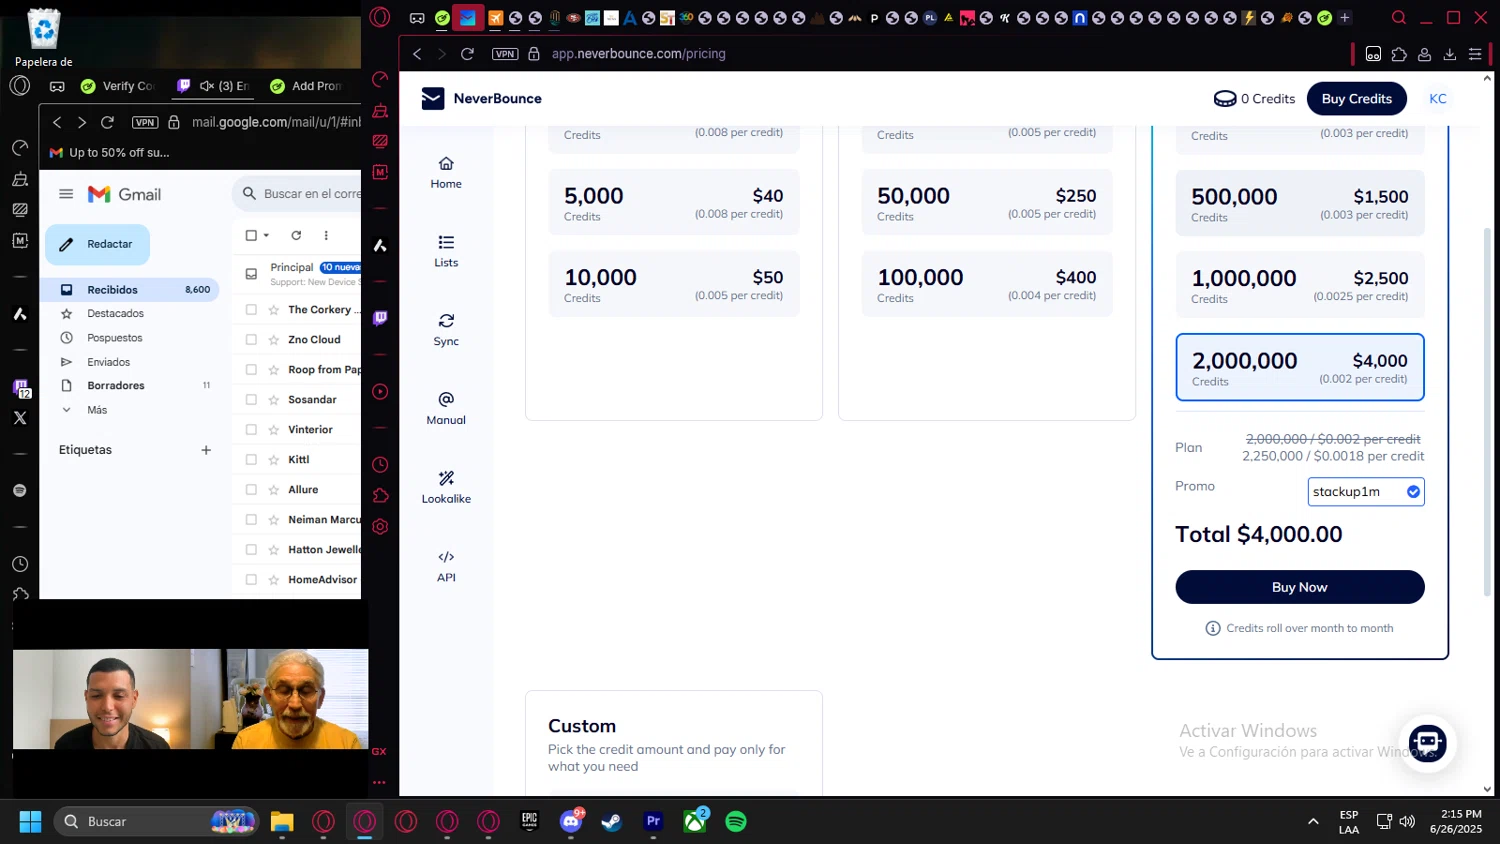Image resolution: width=1500 pixels, height=844 pixels.
Task: Open the Opera easy setup menu icon
Action: [1475, 54]
